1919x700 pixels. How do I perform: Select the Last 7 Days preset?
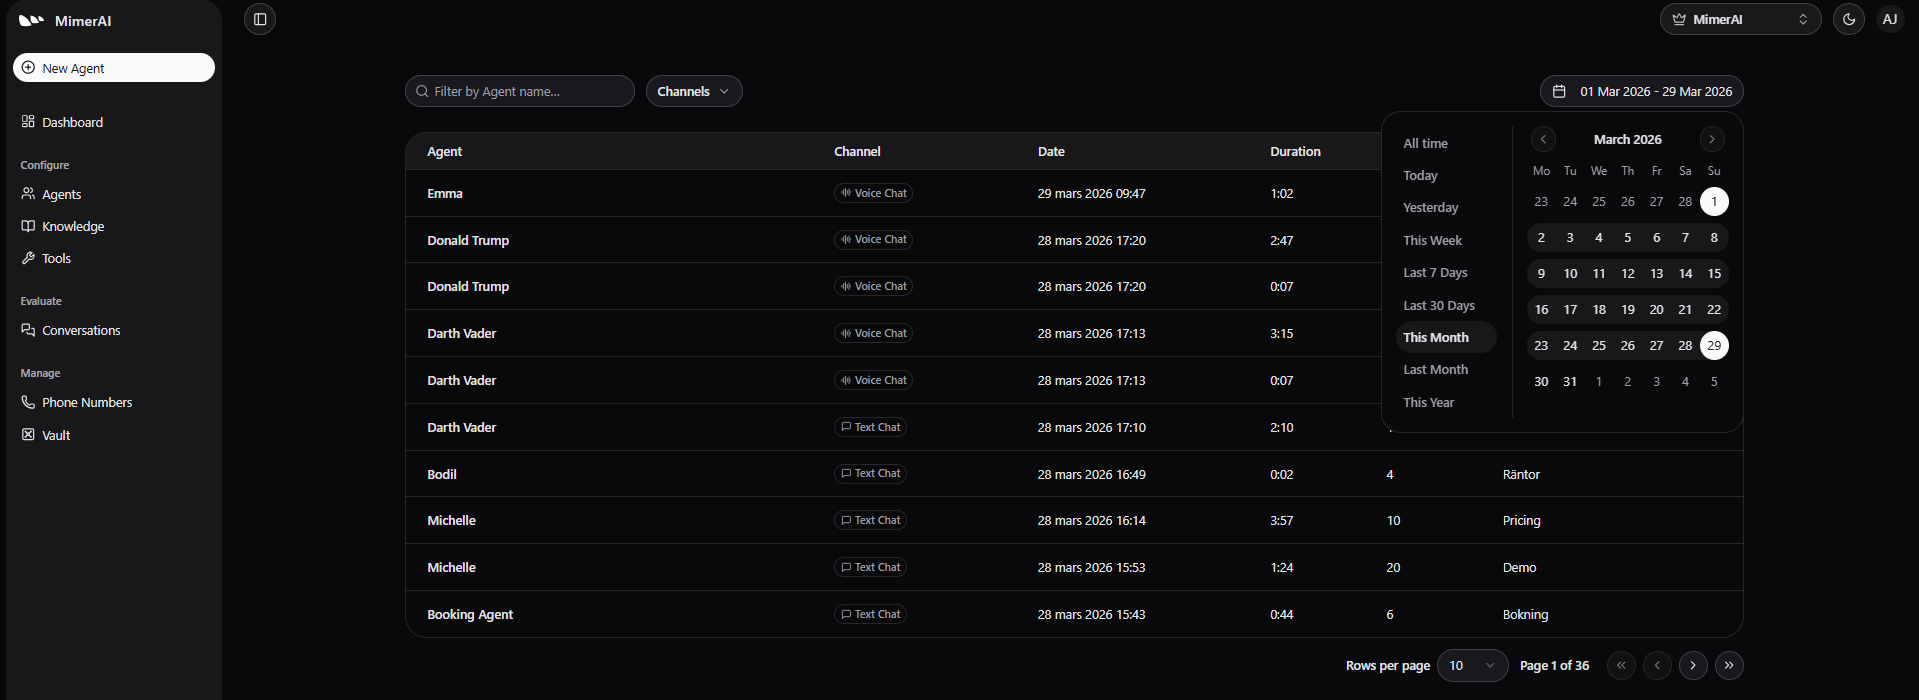point(1435,273)
